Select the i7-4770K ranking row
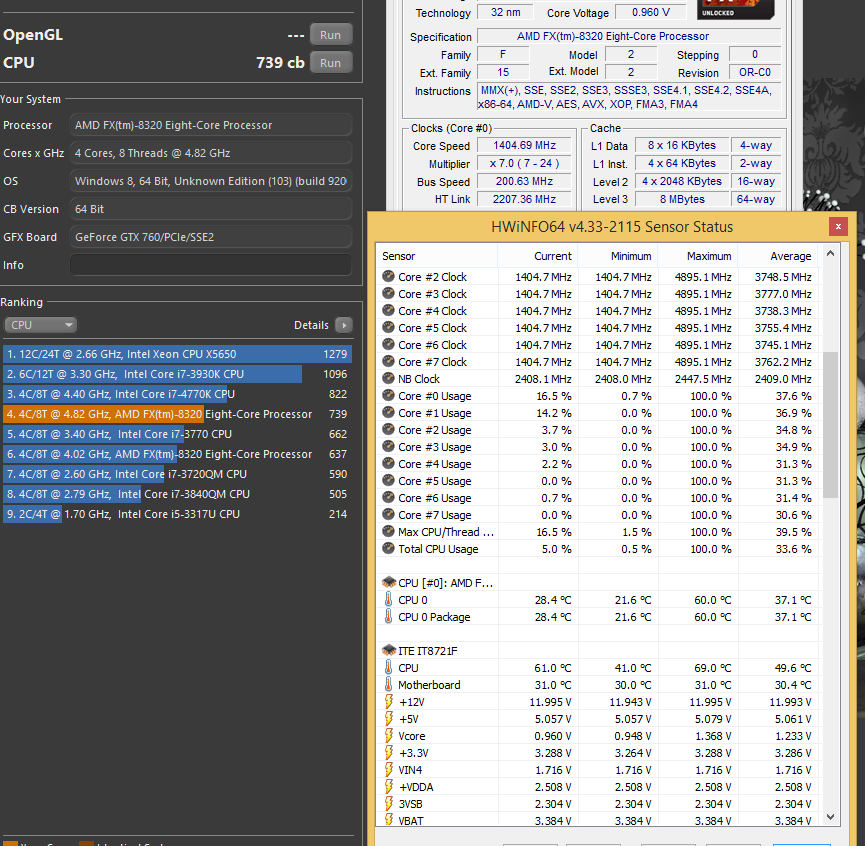 (x=177, y=394)
